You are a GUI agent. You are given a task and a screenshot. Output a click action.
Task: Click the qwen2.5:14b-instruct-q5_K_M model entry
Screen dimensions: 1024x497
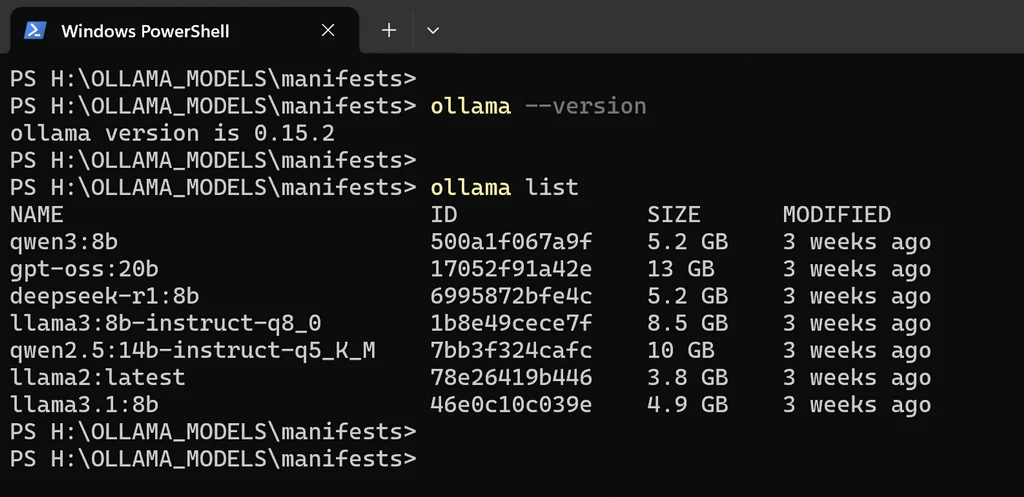tap(192, 351)
